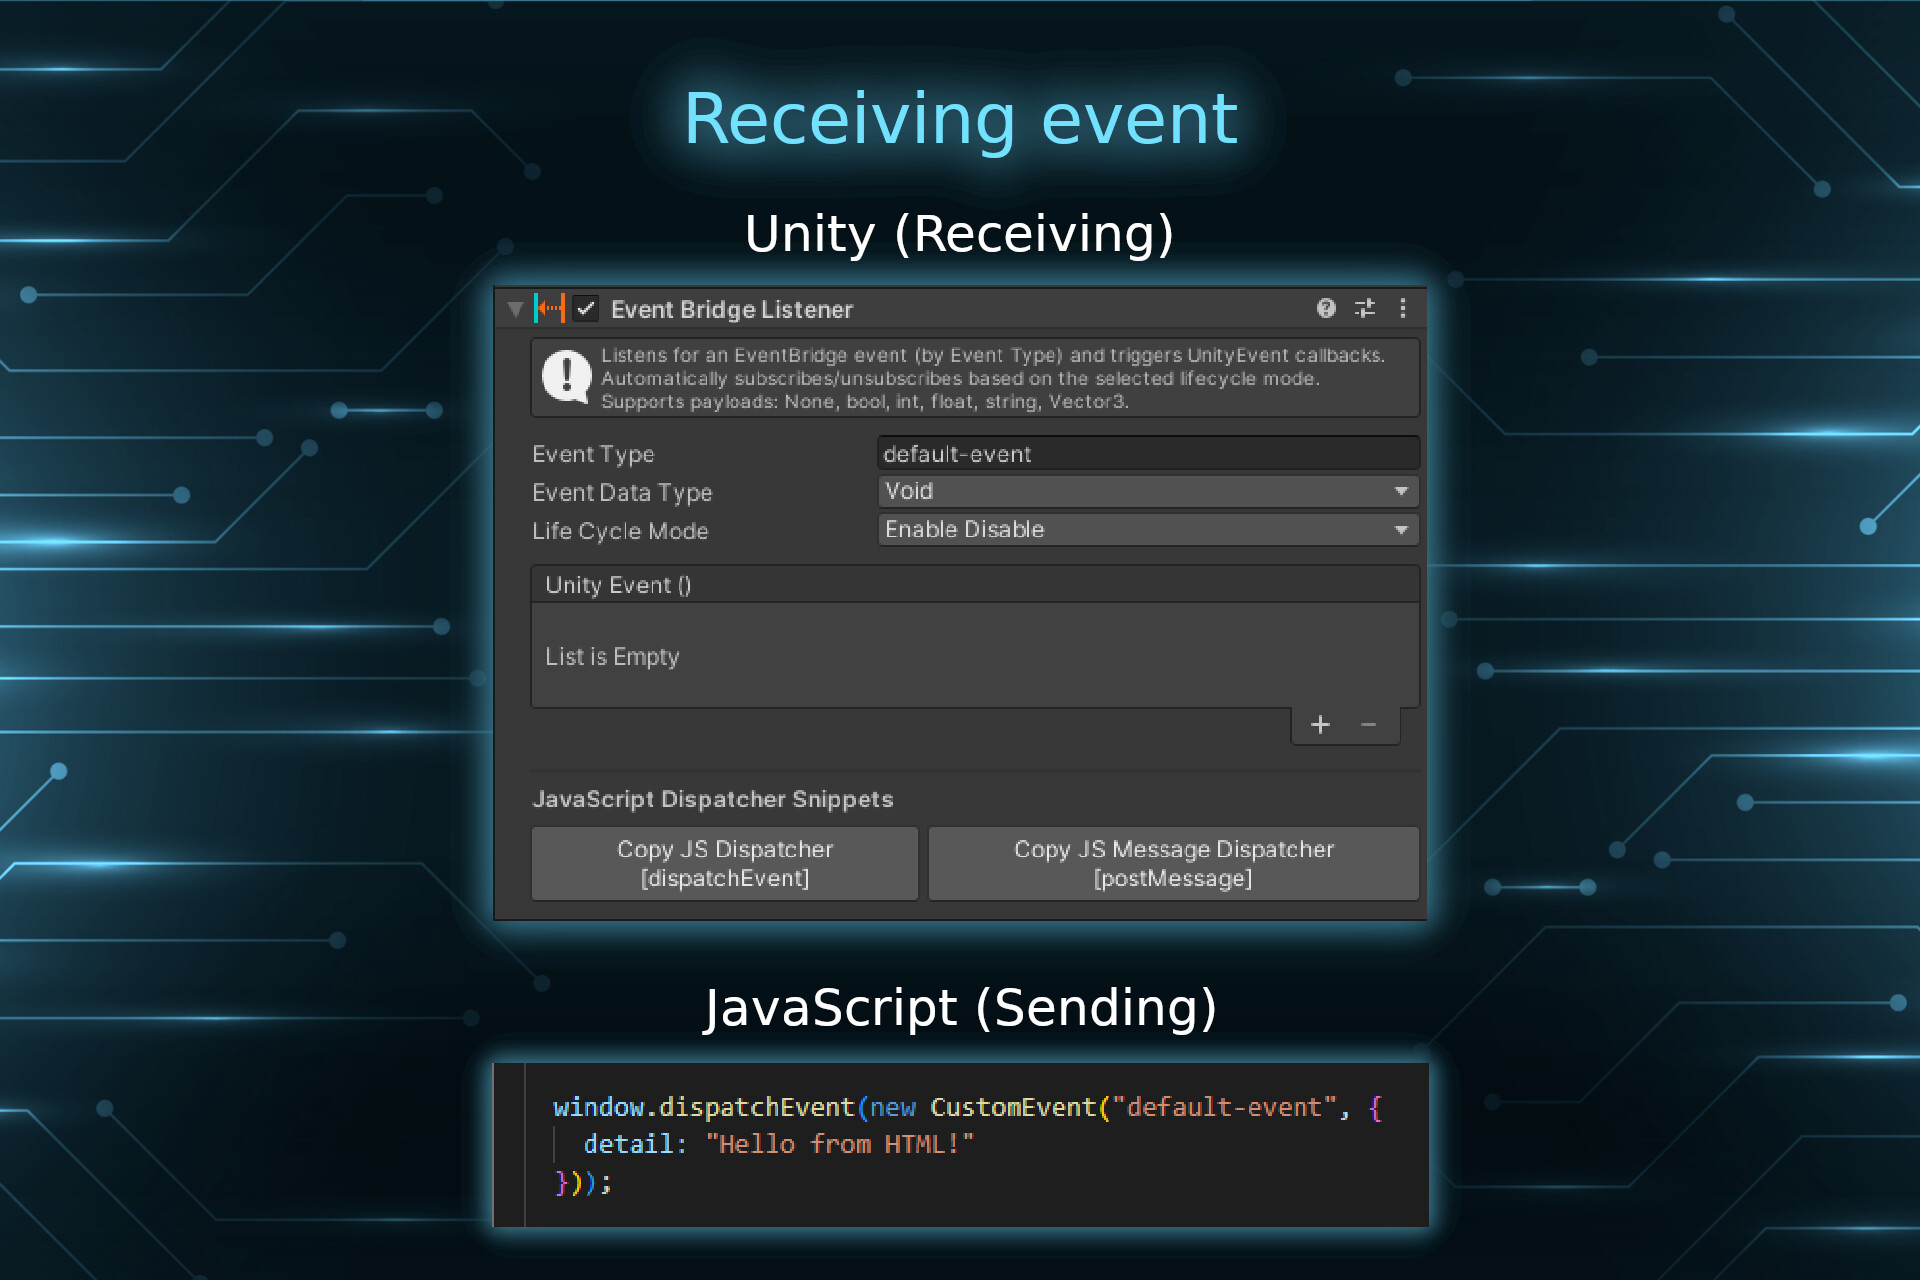Collapse the component using the foldout triangle
The height and width of the screenshot is (1280, 1920).
coord(515,309)
